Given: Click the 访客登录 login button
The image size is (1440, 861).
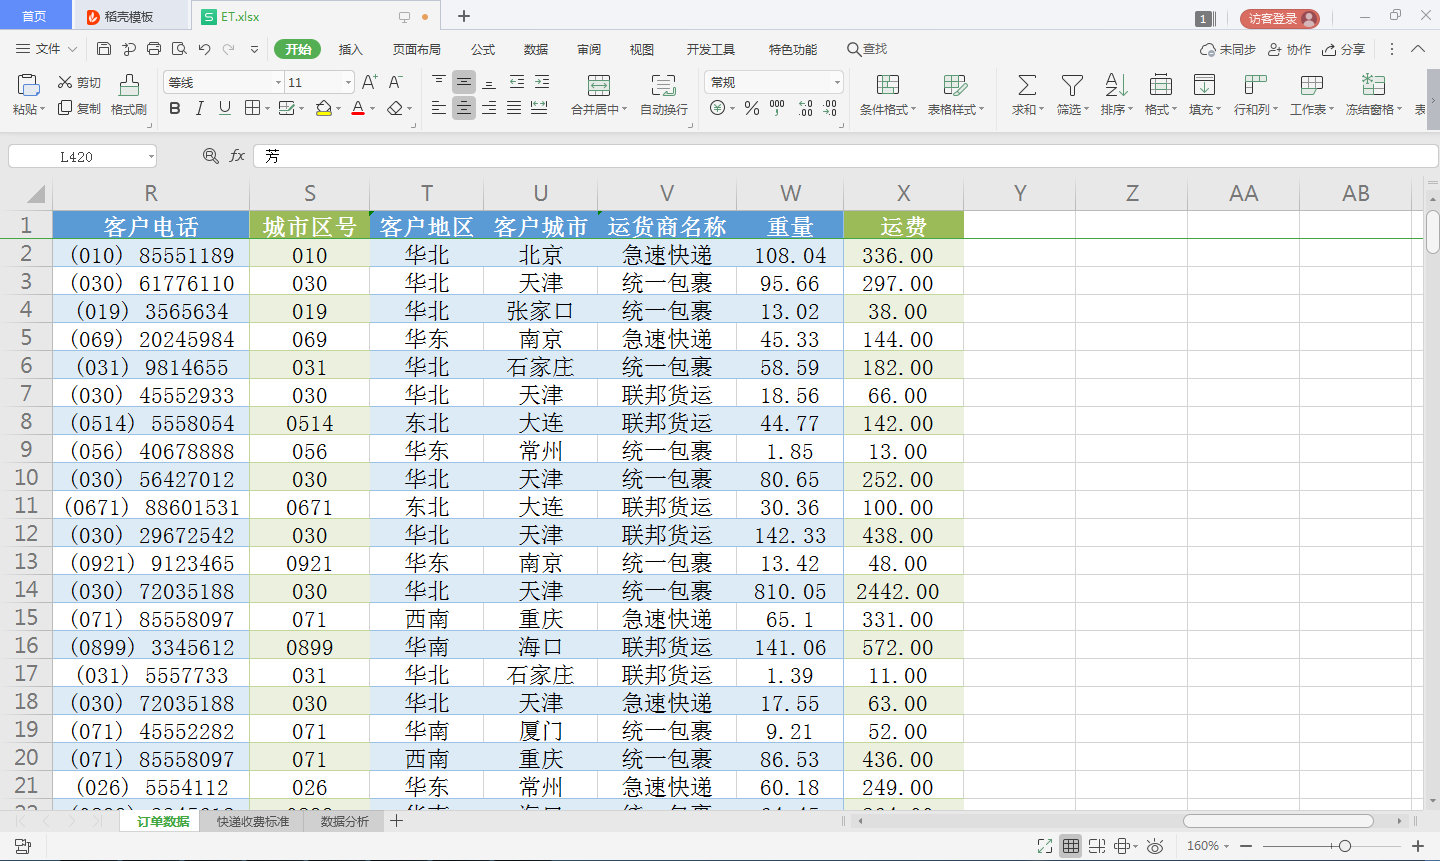Looking at the screenshot, I should coord(1280,18).
